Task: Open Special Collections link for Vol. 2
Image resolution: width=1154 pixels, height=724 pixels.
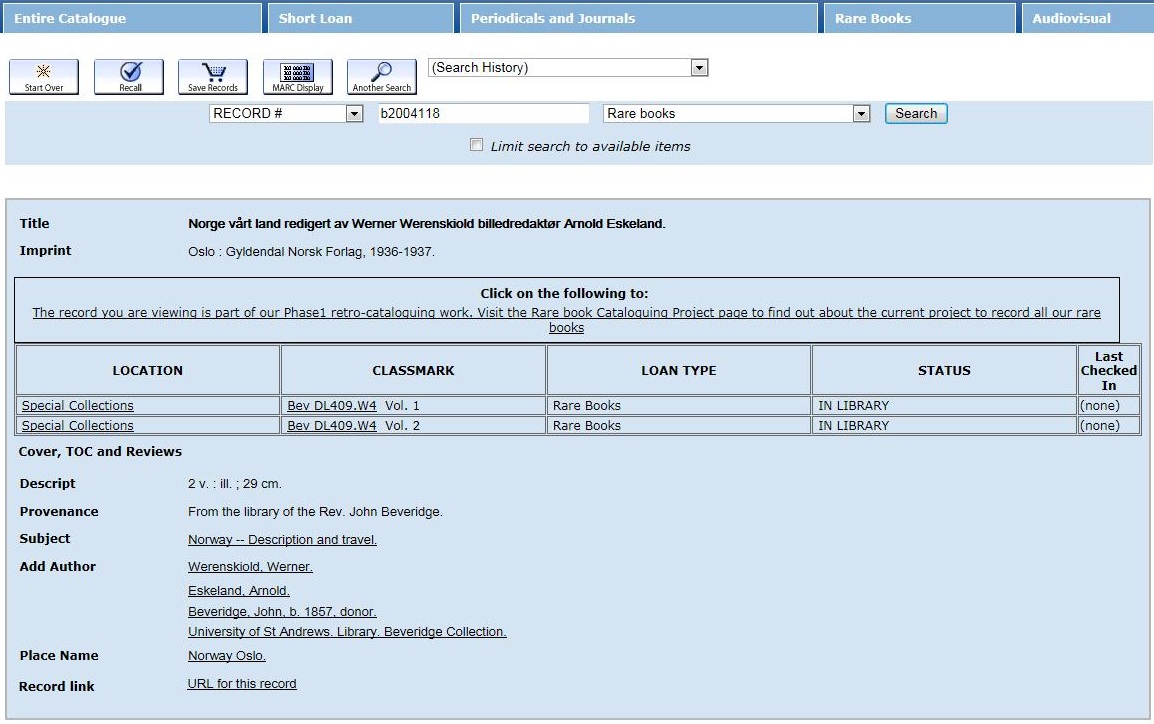Action: [77, 425]
